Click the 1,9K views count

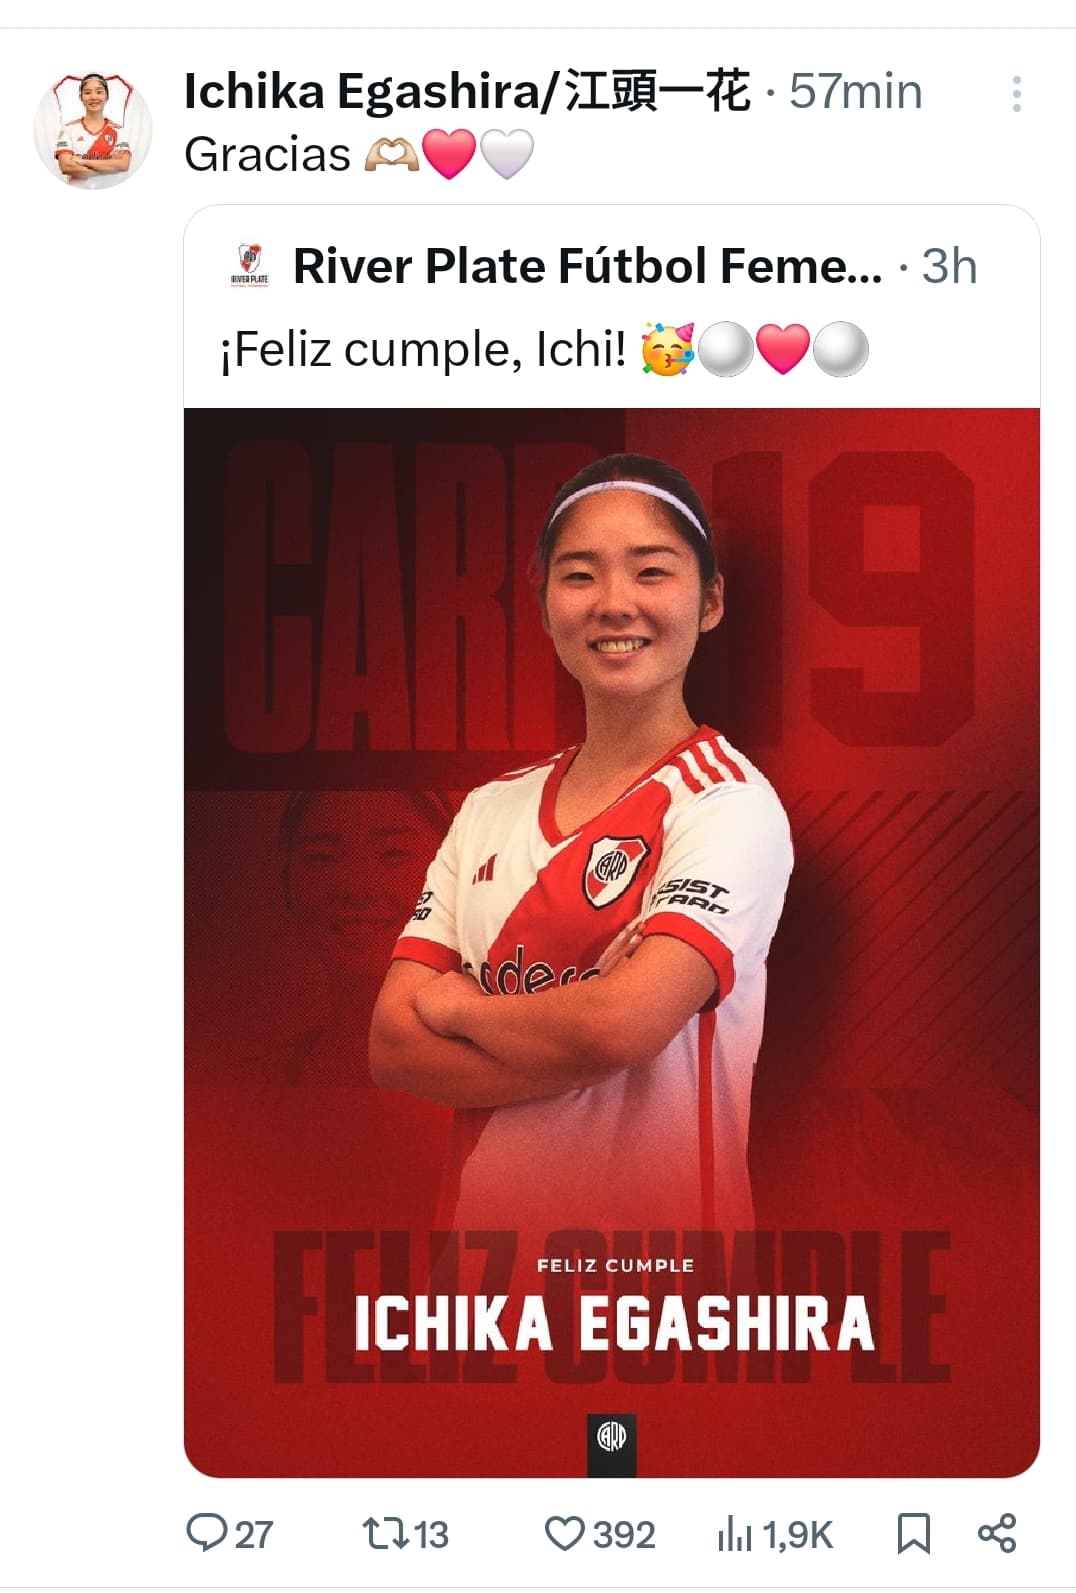pos(797,1535)
